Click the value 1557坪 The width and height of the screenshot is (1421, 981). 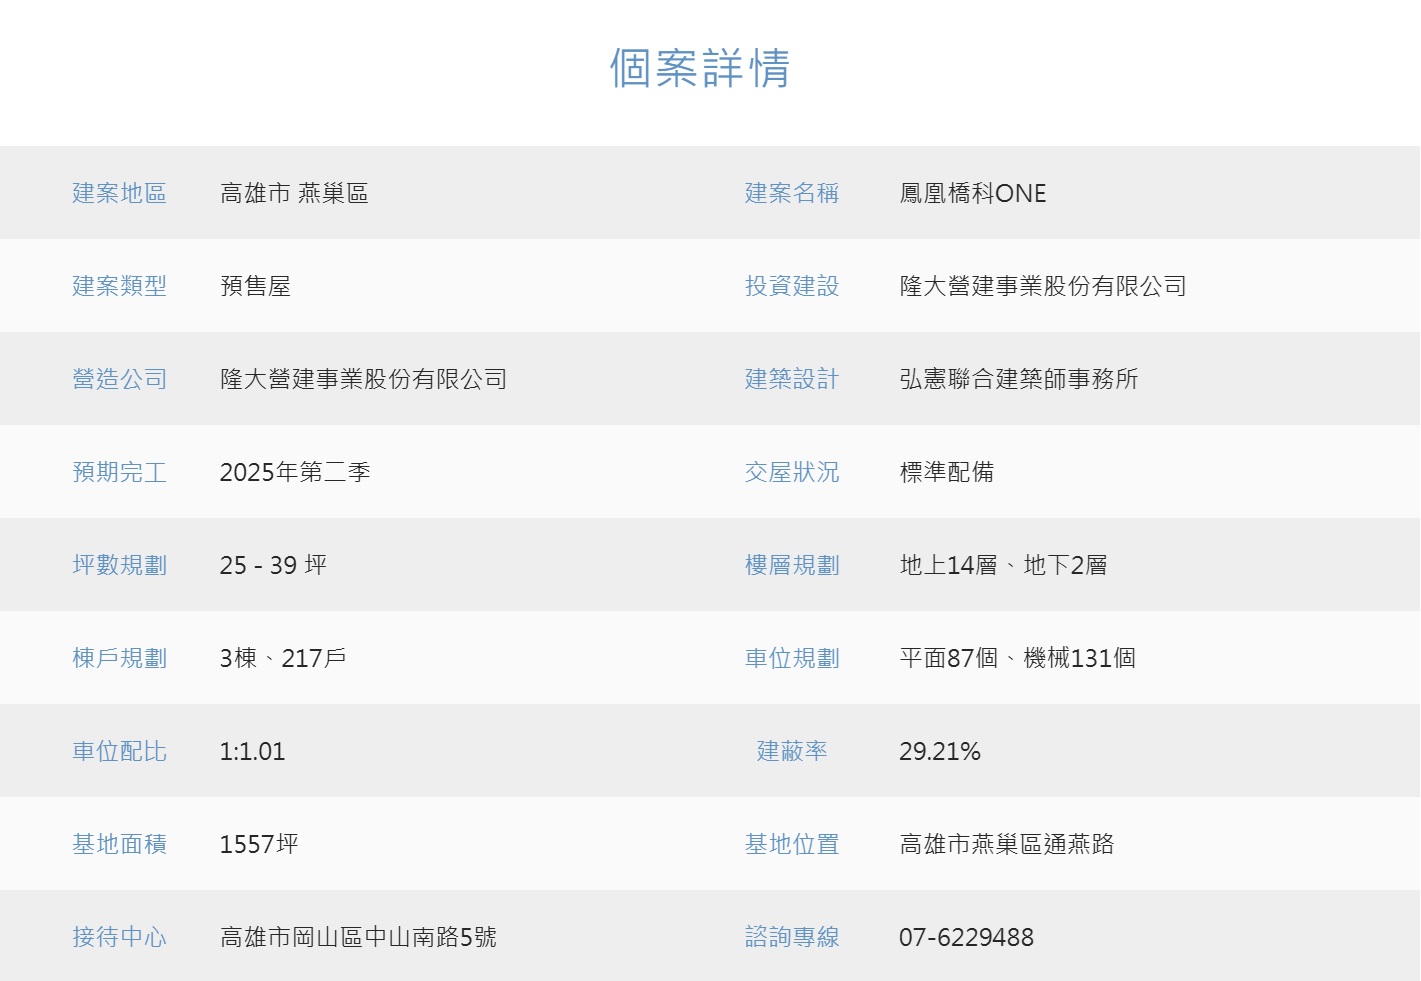[x=259, y=844]
